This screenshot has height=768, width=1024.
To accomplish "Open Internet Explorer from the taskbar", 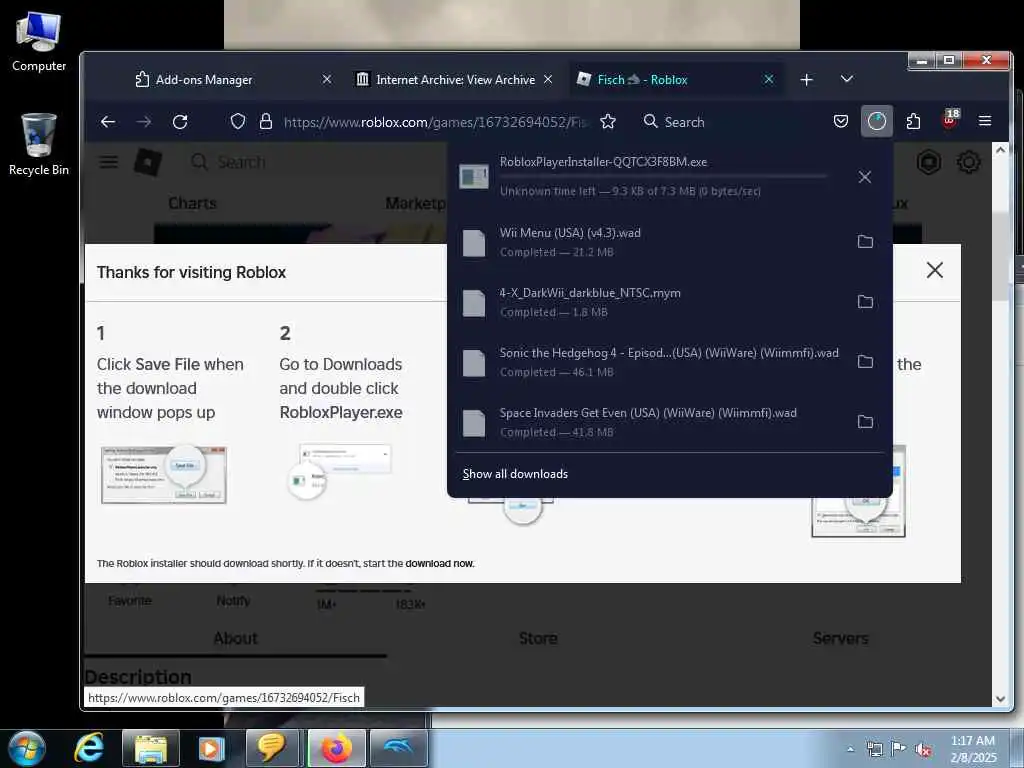I will [x=89, y=748].
